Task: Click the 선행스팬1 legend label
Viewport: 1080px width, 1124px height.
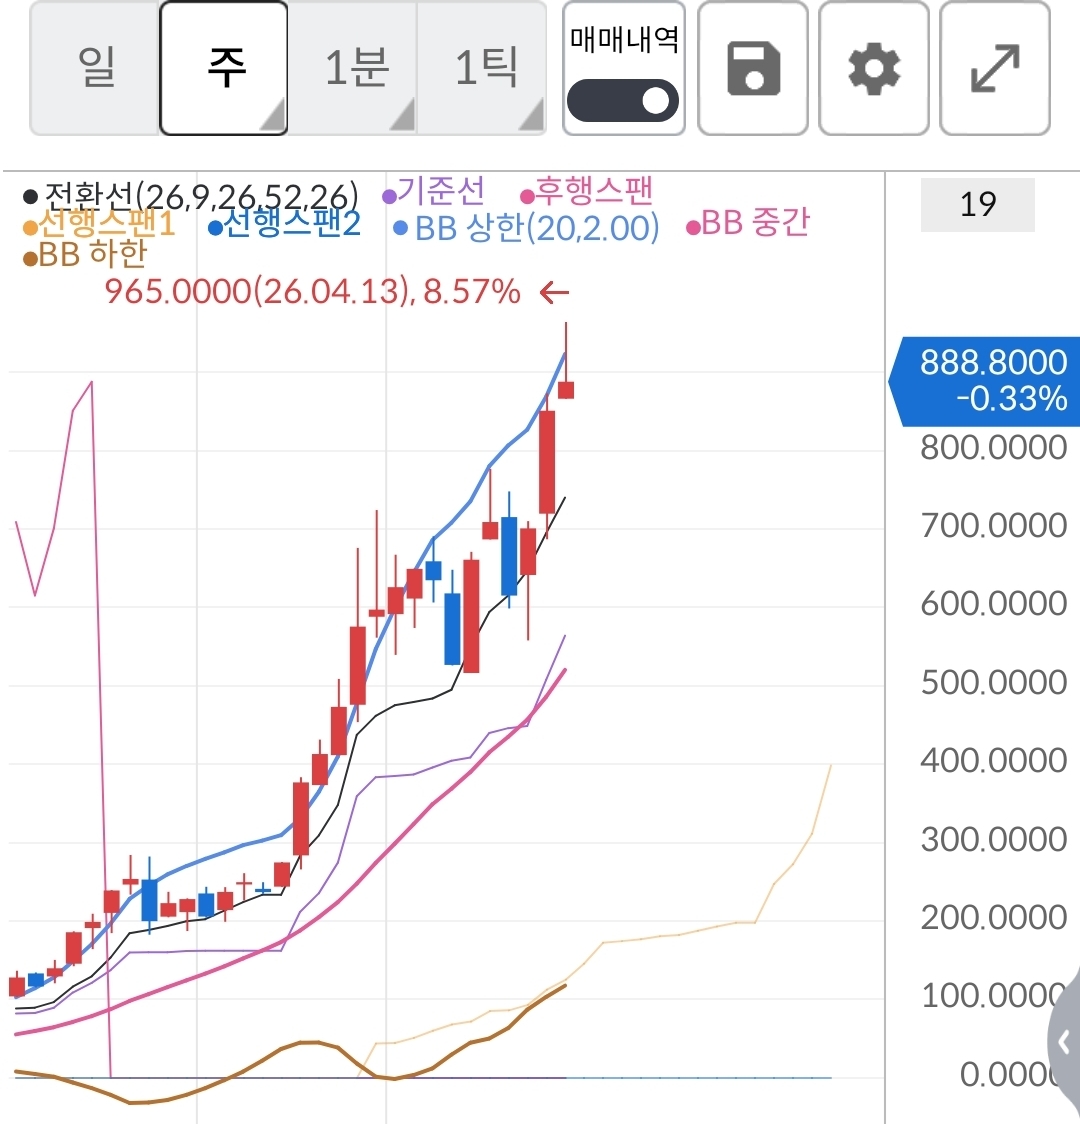Action: (x=106, y=224)
